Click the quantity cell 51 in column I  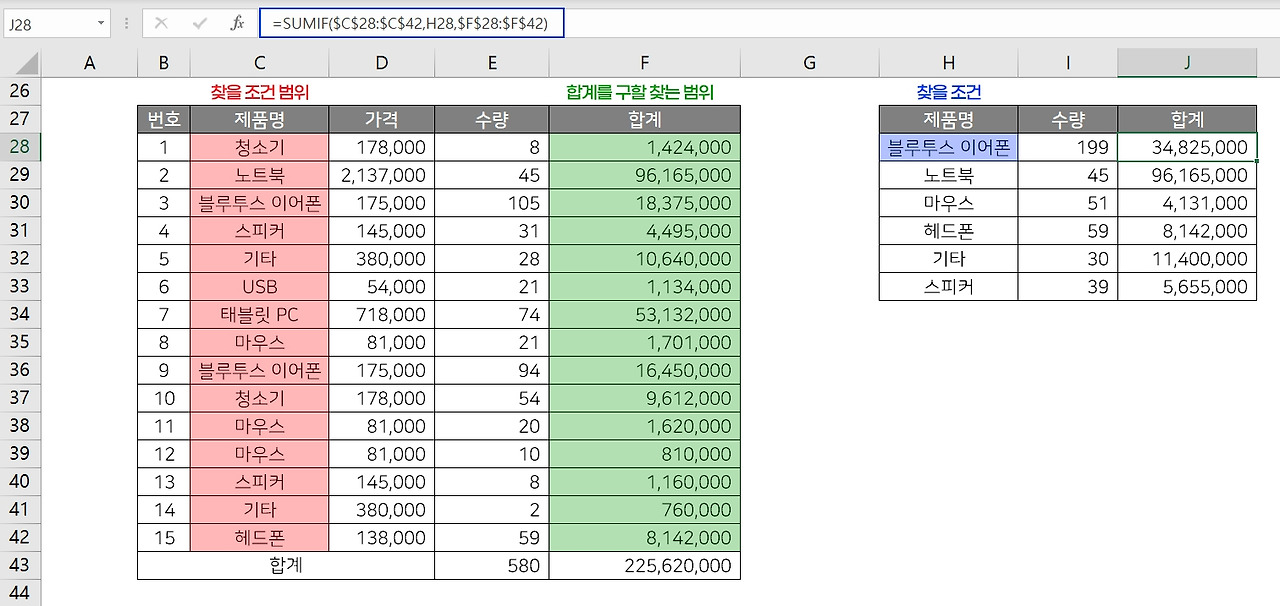(x=1068, y=204)
